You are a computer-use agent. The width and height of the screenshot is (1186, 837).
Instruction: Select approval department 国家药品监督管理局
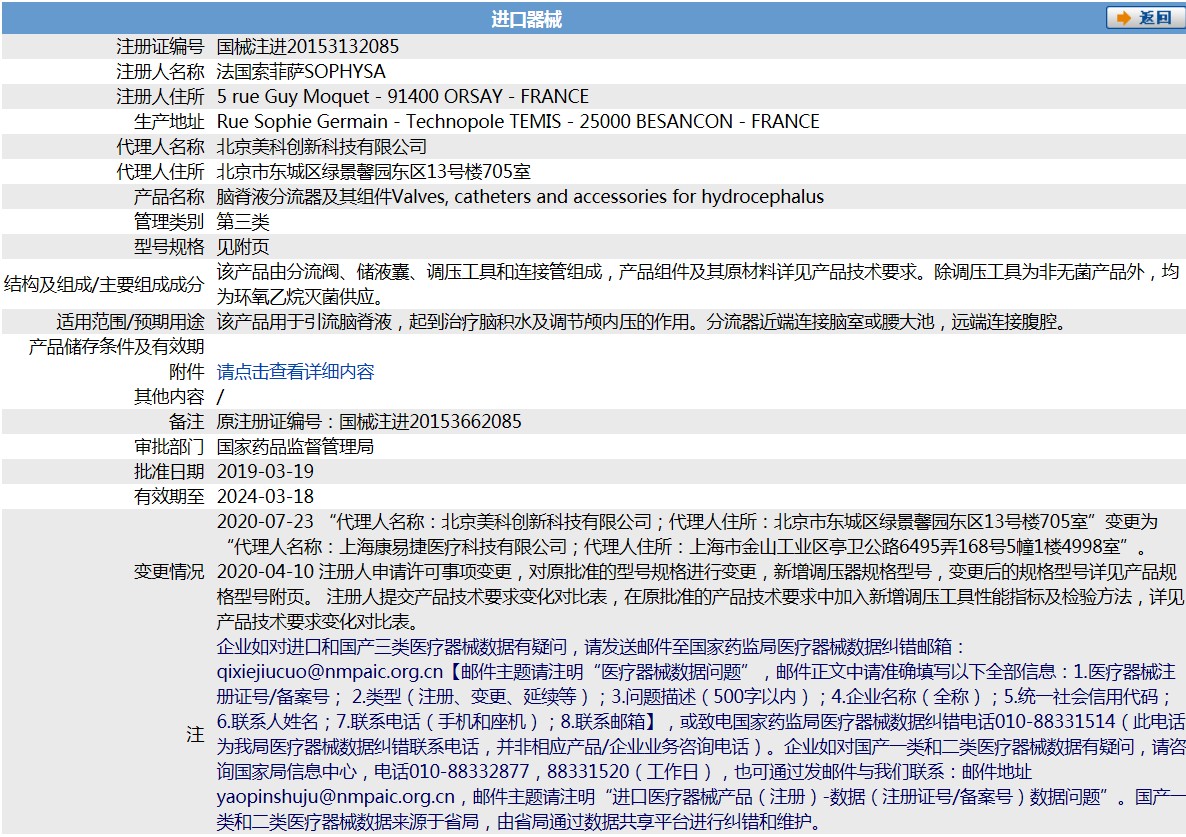(295, 446)
